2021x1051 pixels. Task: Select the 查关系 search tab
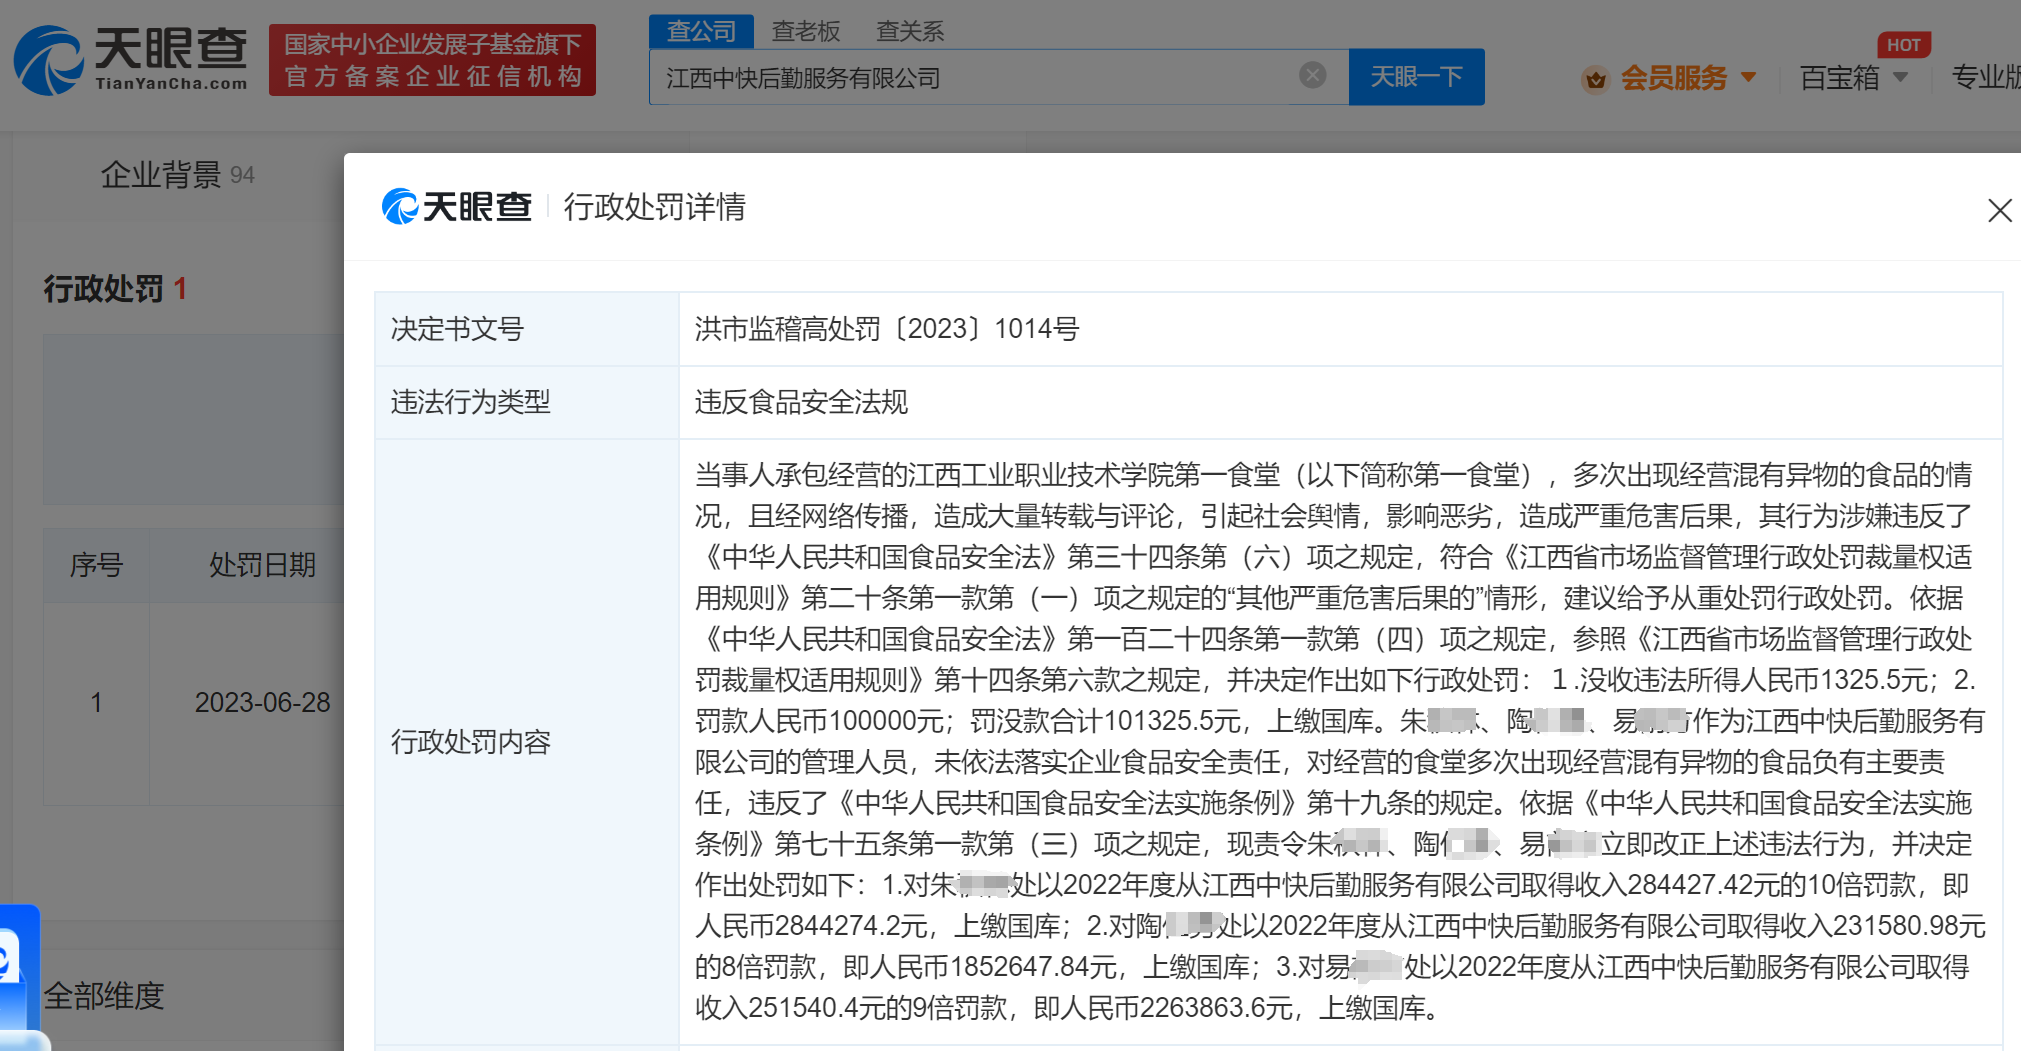(x=909, y=31)
